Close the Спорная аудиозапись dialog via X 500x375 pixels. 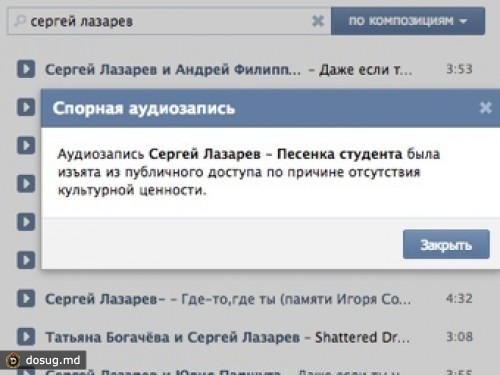point(485,108)
